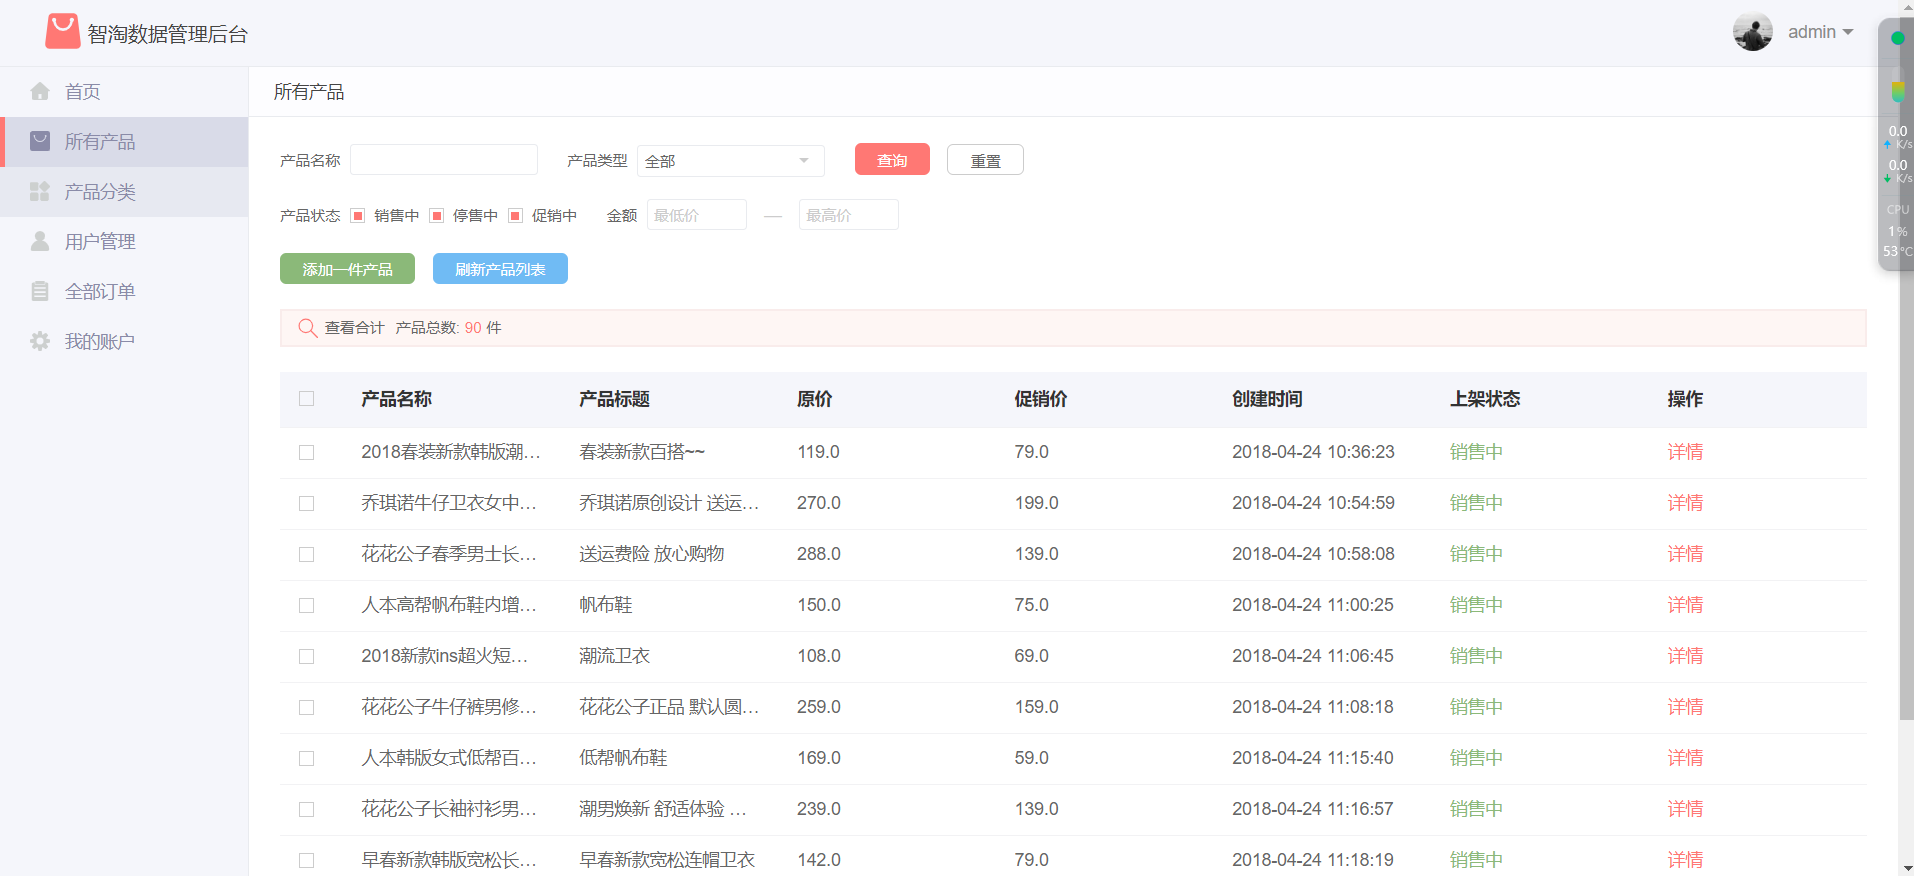Click the 重置 button
The width and height of the screenshot is (1914, 876).
[x=985, y=160]
